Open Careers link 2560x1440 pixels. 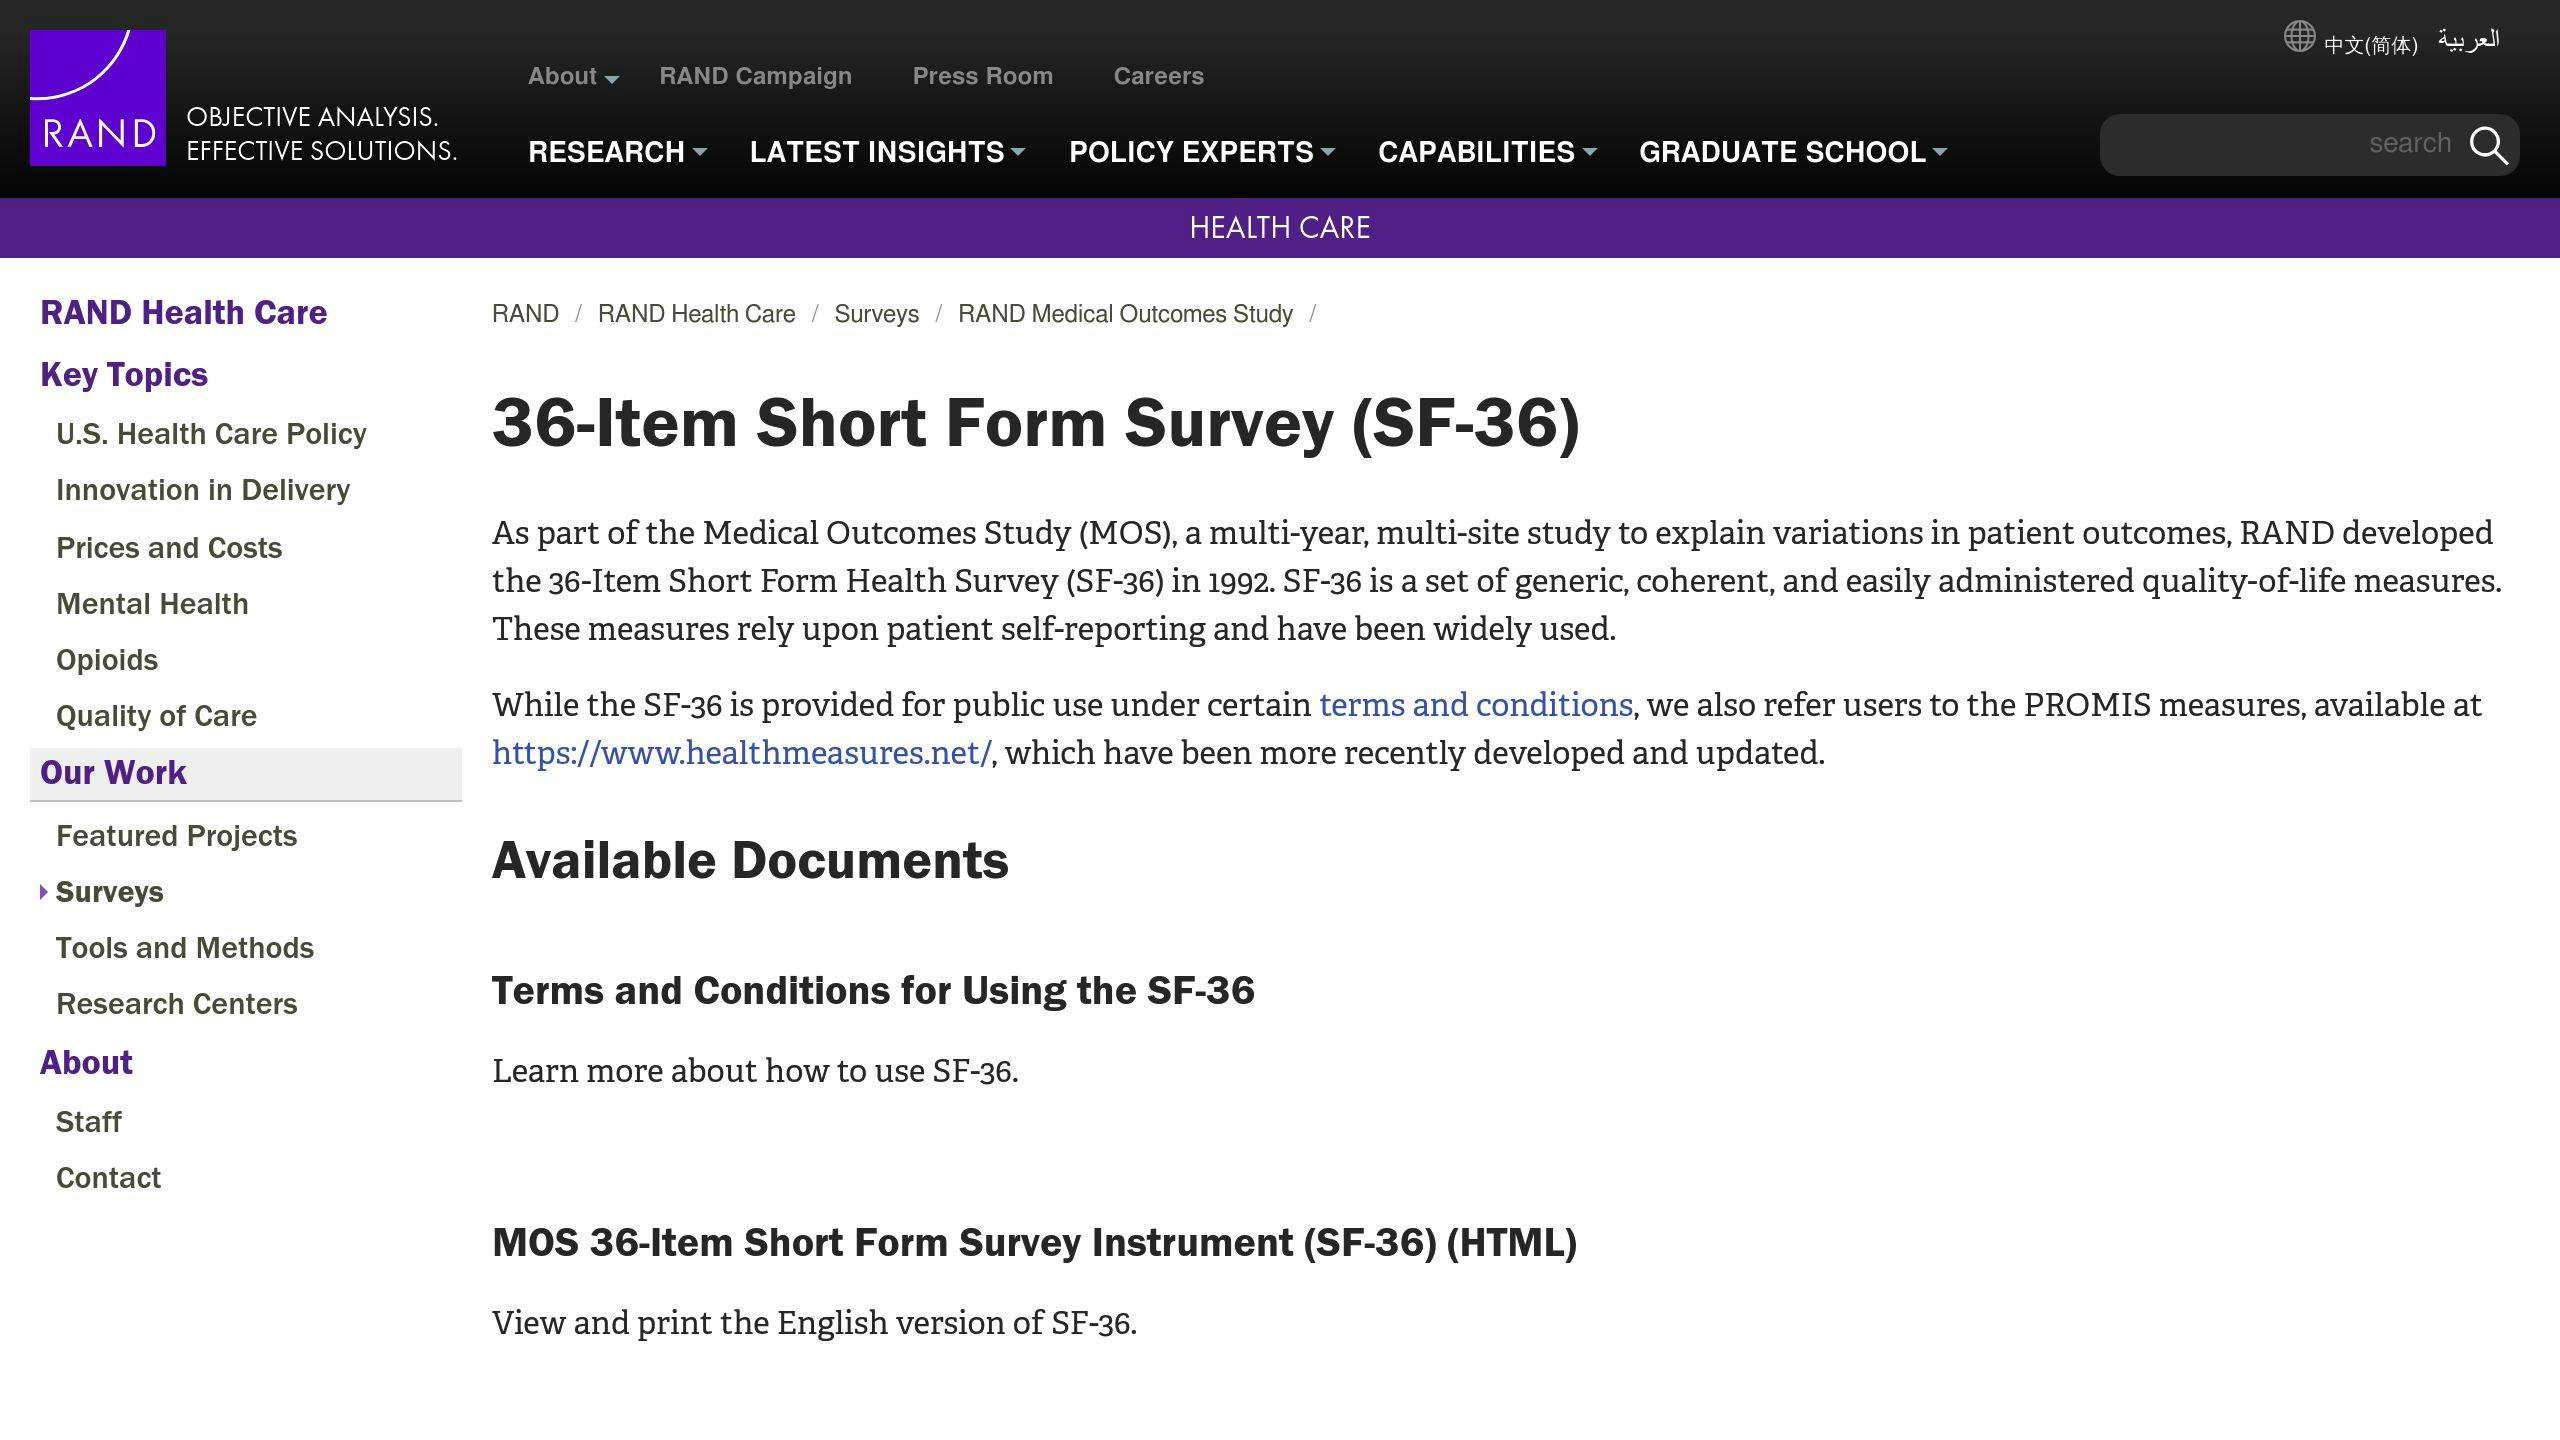(x=1158, y=76)
